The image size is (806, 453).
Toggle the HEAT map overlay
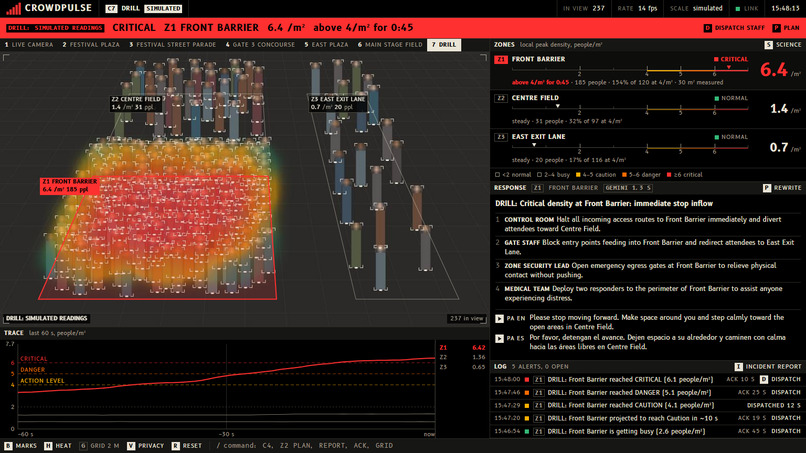(x=58, y=446)
